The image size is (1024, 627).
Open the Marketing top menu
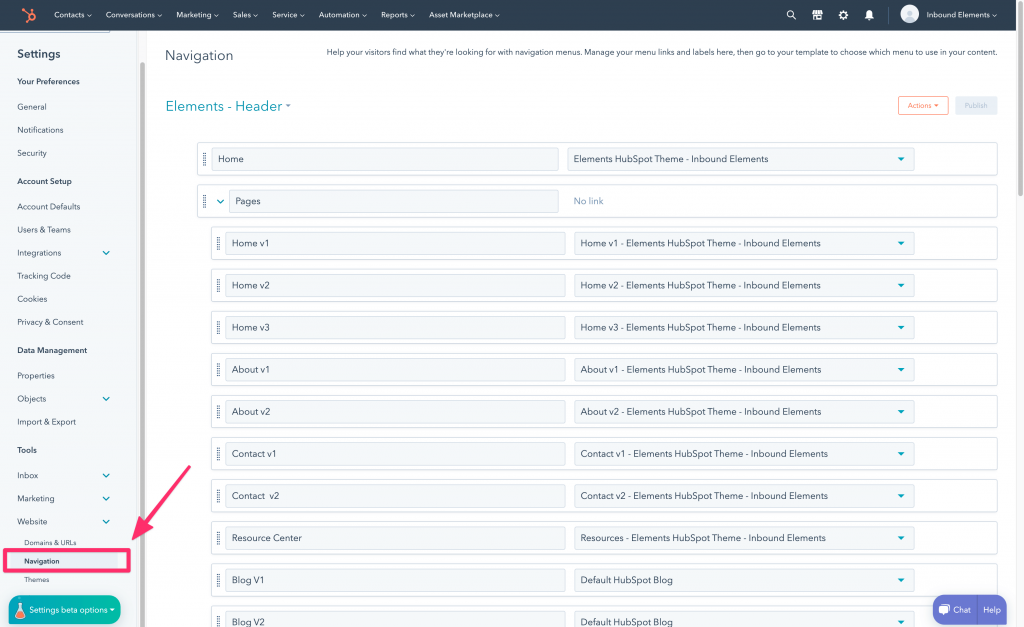(x=197, y=14)
